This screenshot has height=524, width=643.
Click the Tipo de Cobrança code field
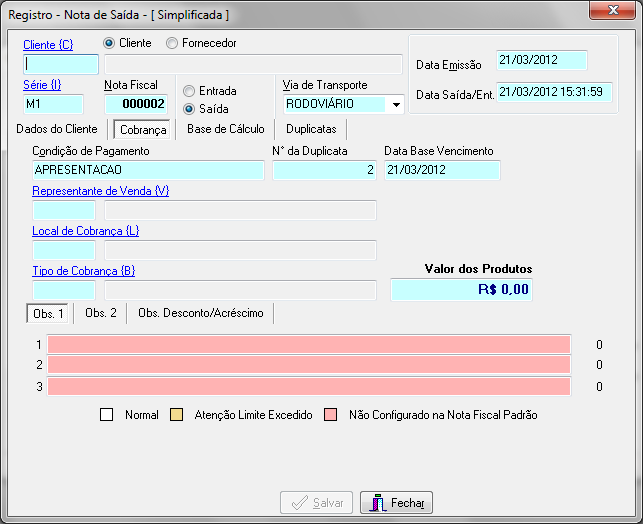click(64, 290)
